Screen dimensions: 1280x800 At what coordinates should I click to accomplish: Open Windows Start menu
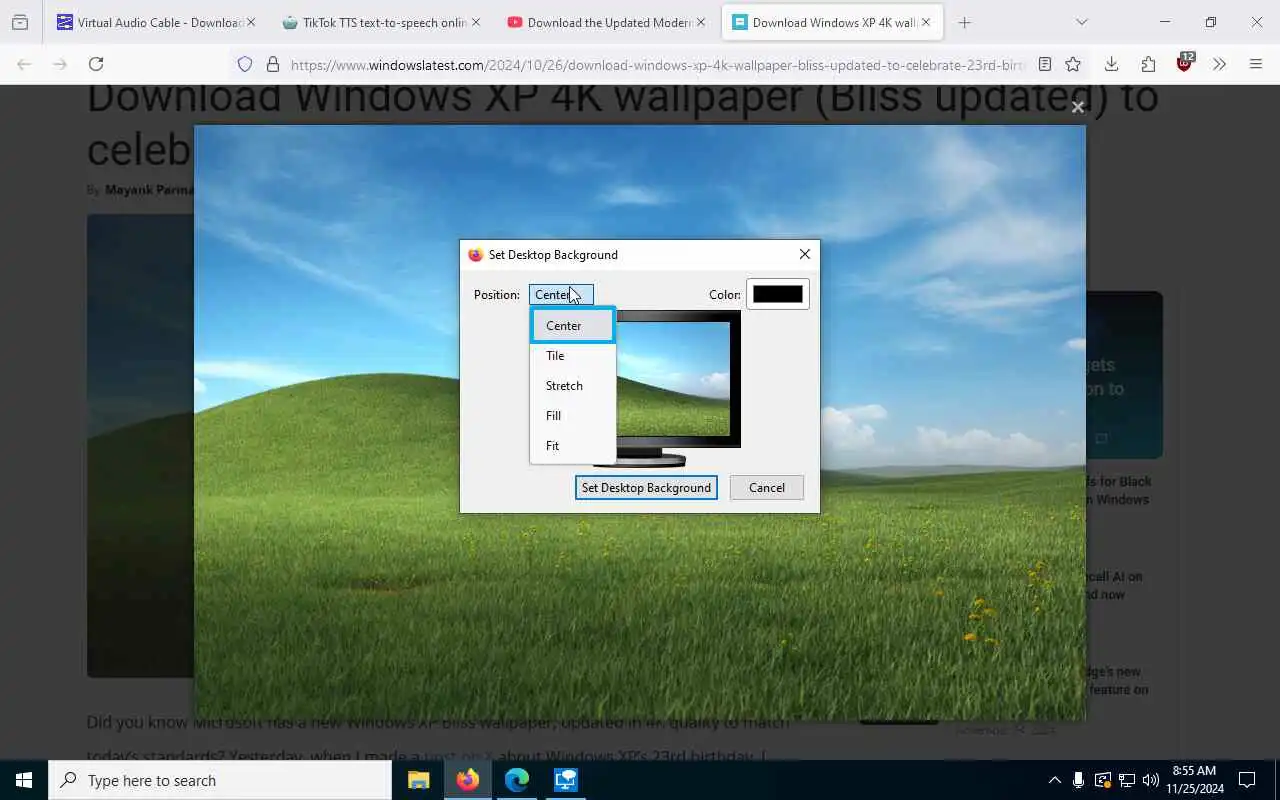(x=24, y=780)
